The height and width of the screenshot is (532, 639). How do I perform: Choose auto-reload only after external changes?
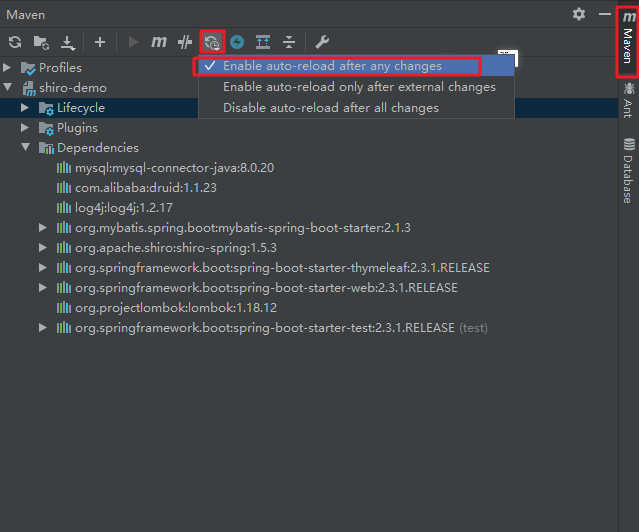[356, 87]
